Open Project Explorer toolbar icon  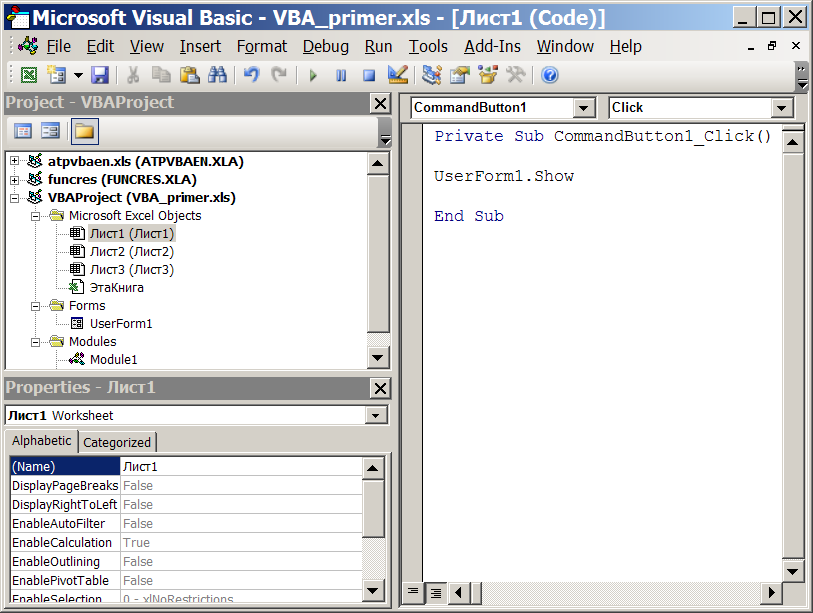pos(431,75)
